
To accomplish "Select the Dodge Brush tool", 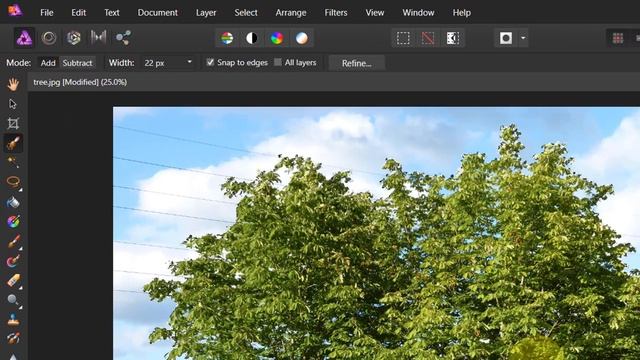I will tap(13, 300).
